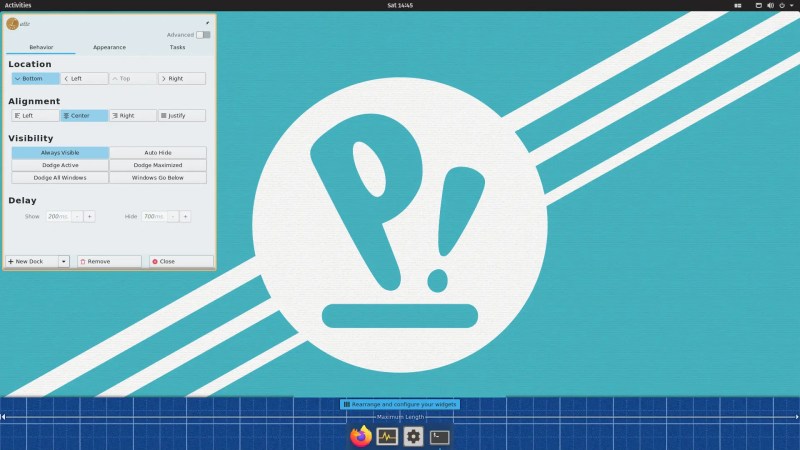This screenshot has height=450, width=800.
Task: Click the power icon in top bar
Action: (x=781, y=5)
